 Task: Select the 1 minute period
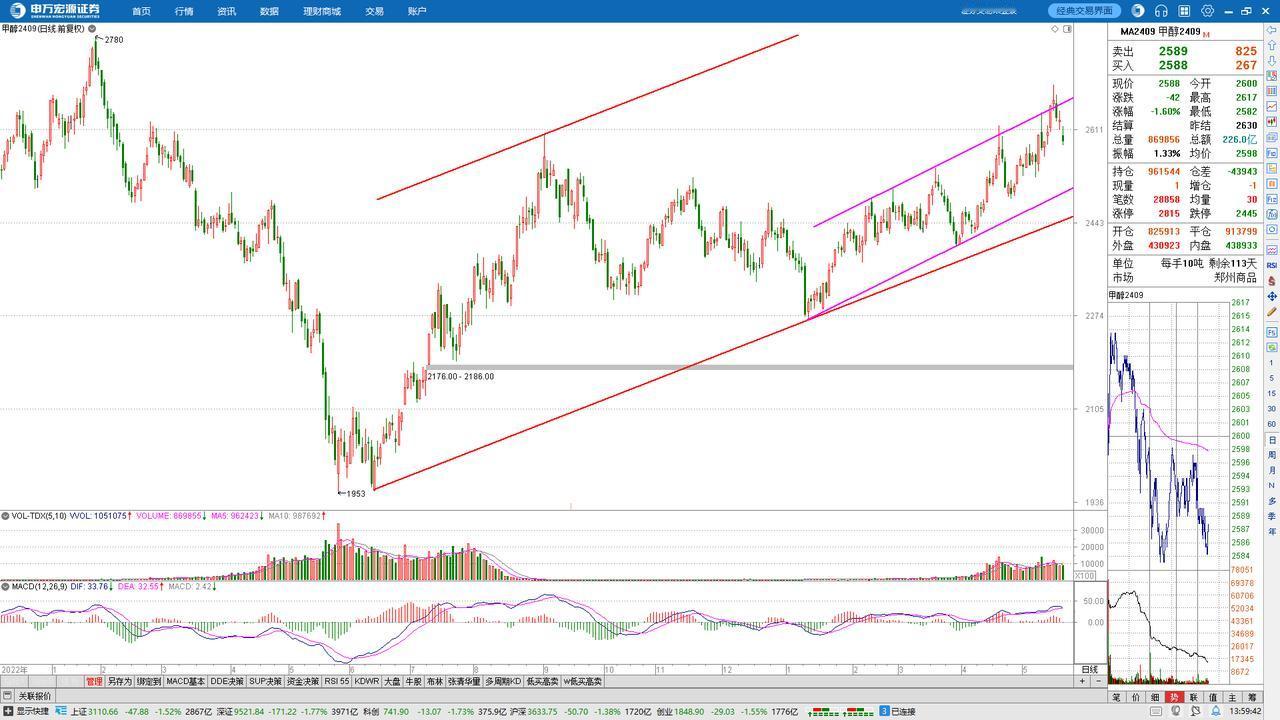click(x=1272, y=362)
